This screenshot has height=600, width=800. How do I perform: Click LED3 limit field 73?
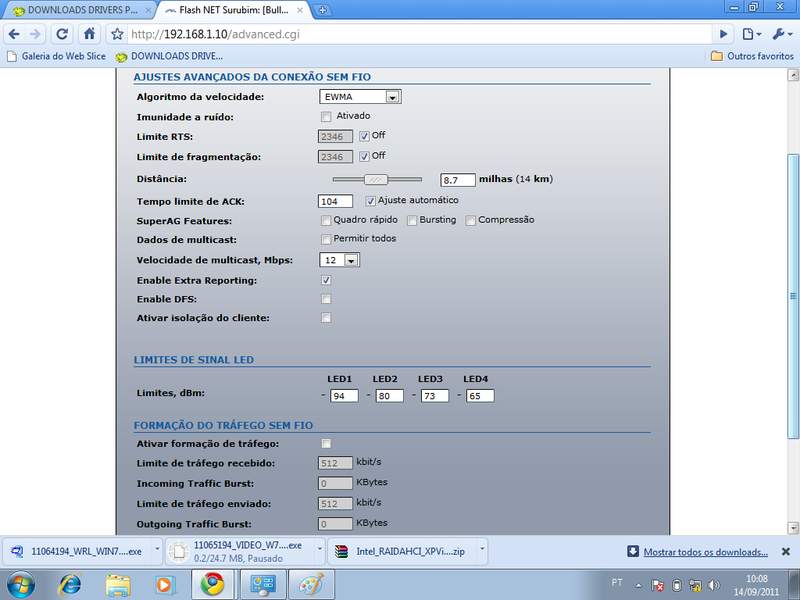pyautogui.click(x=435, y=396)
